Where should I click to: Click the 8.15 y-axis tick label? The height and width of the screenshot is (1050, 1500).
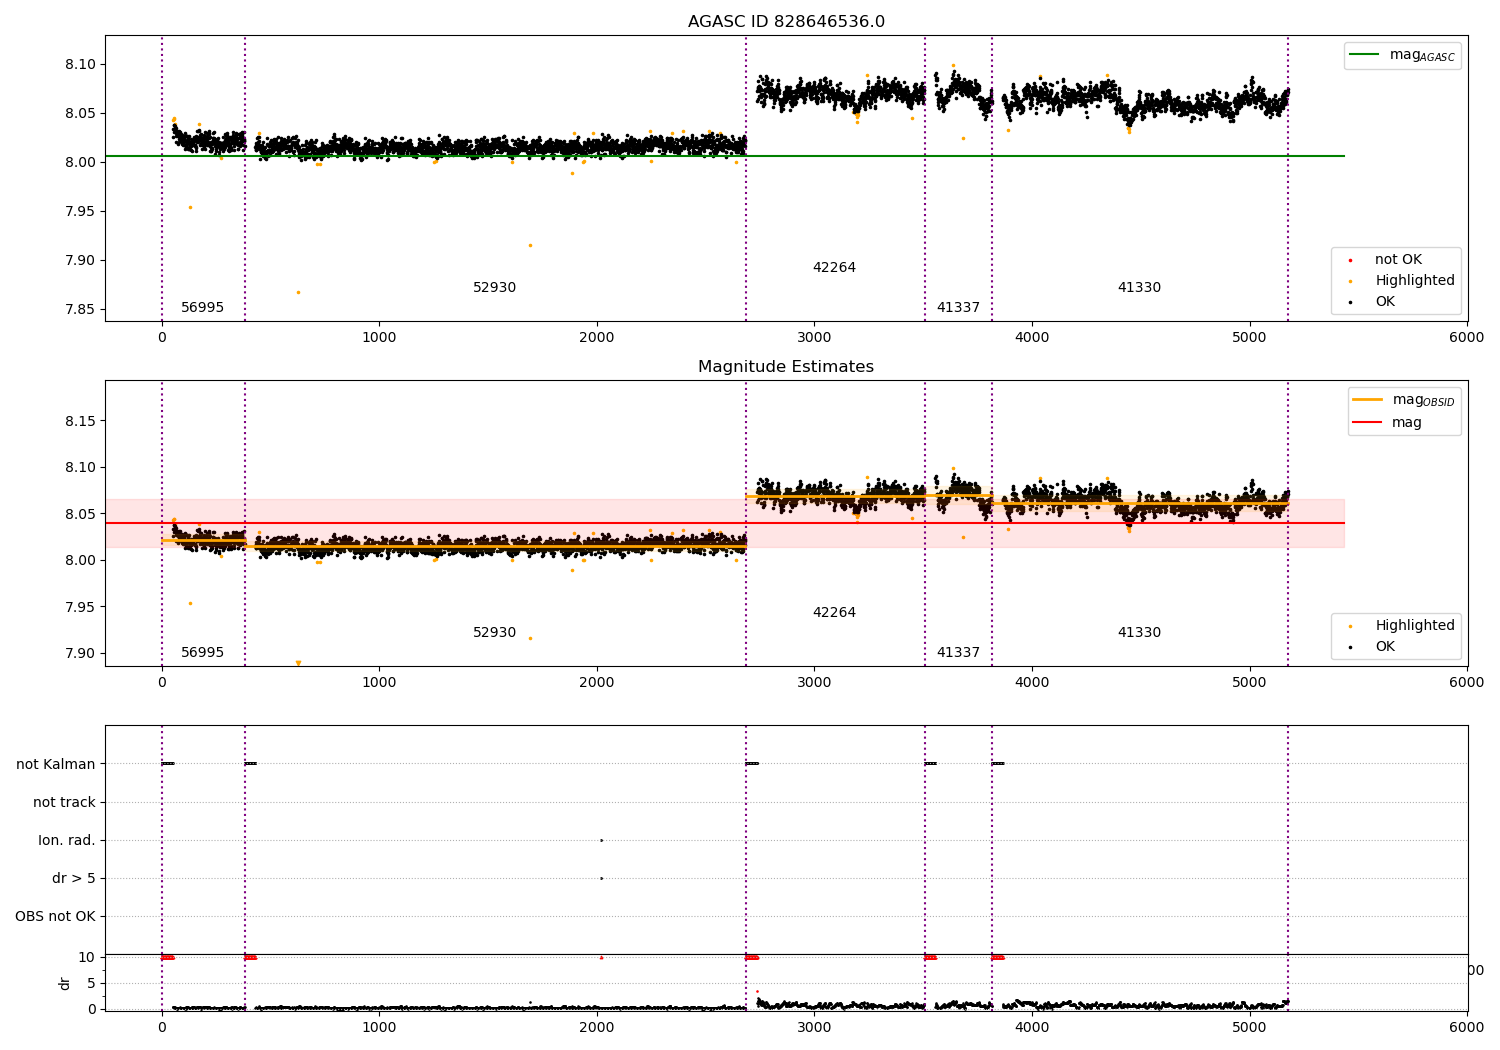point(80,422)
